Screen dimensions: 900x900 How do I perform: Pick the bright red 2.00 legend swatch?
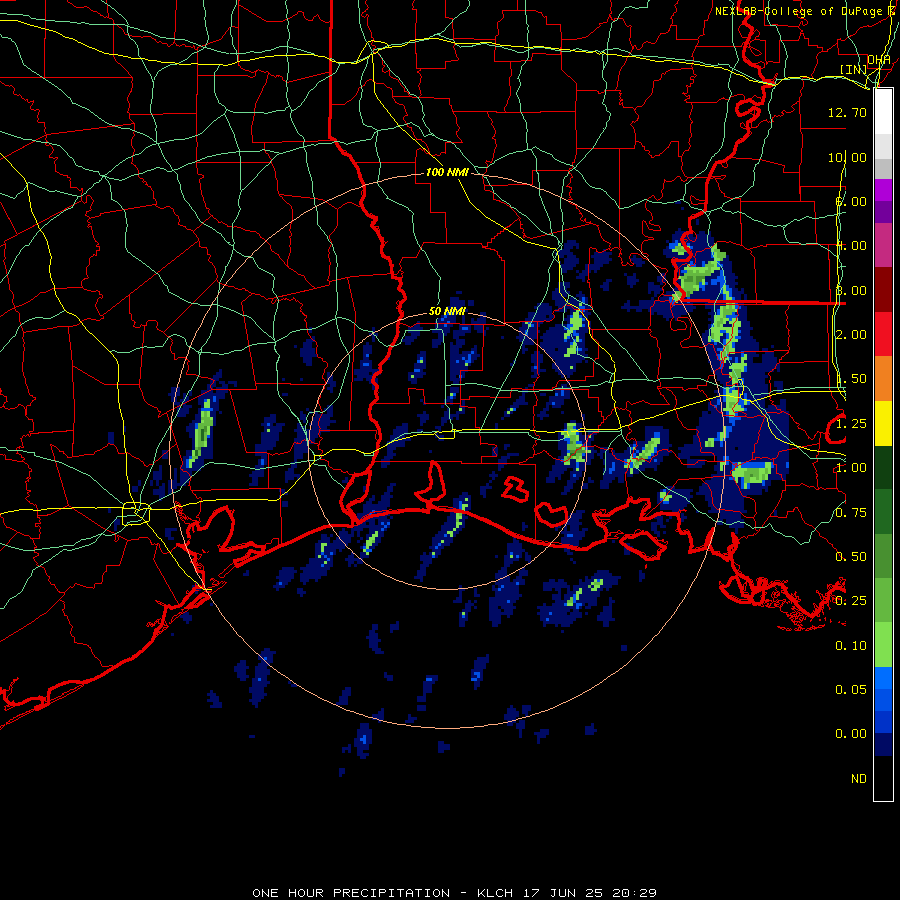pos(883,334)
